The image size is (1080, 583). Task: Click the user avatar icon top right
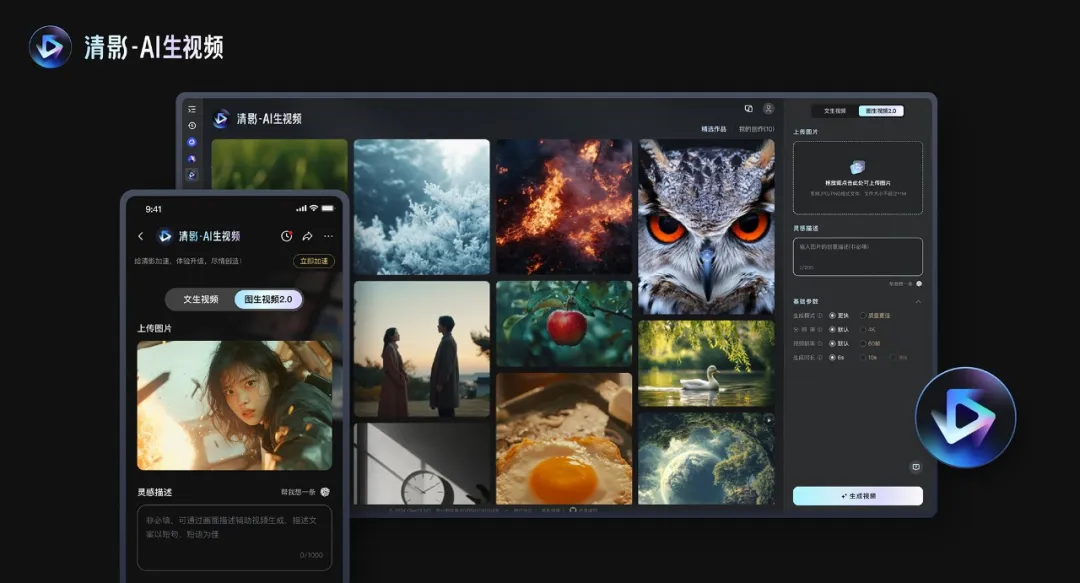pyautogui.click(x=768, y=108)
